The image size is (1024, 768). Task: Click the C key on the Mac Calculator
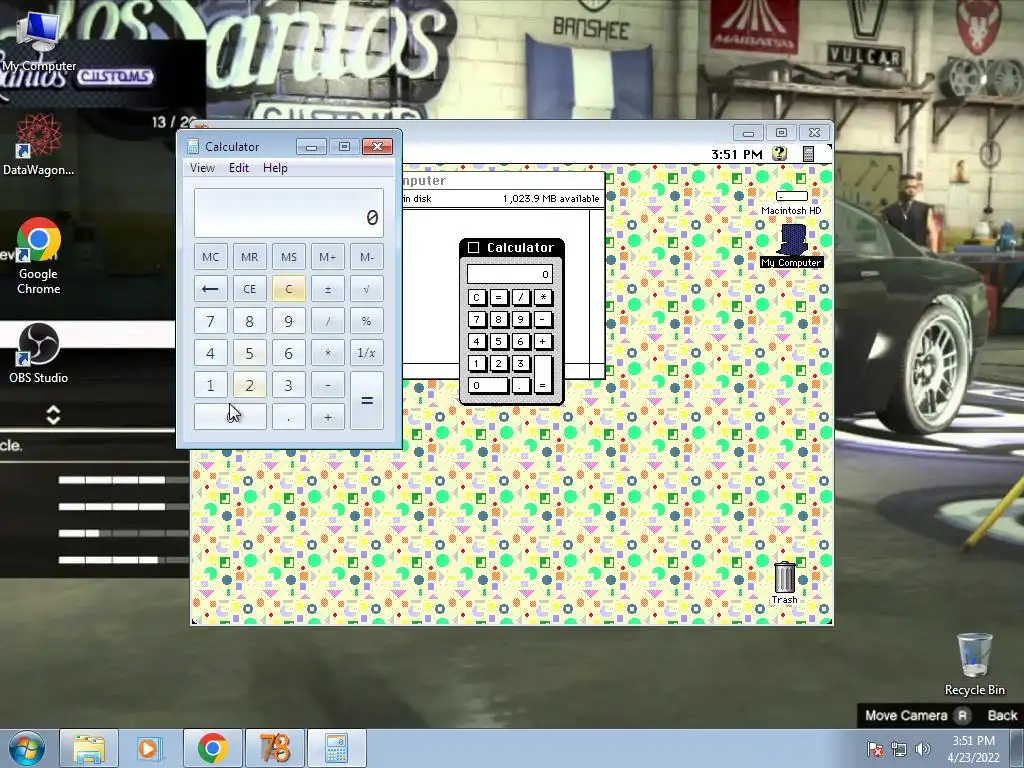point(477,298)
